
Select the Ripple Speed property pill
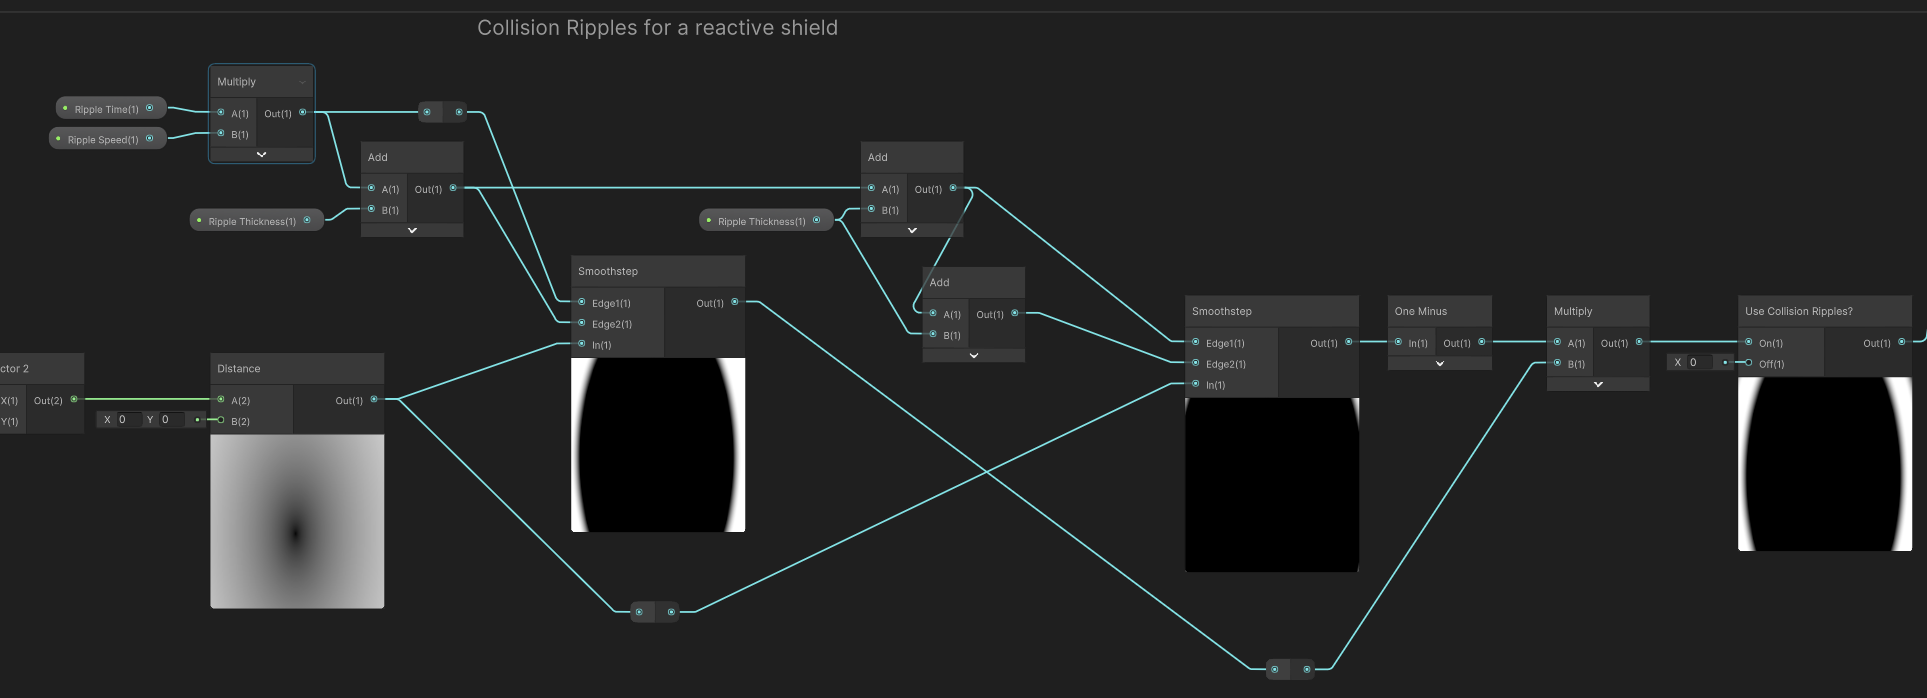coord(102,139)
